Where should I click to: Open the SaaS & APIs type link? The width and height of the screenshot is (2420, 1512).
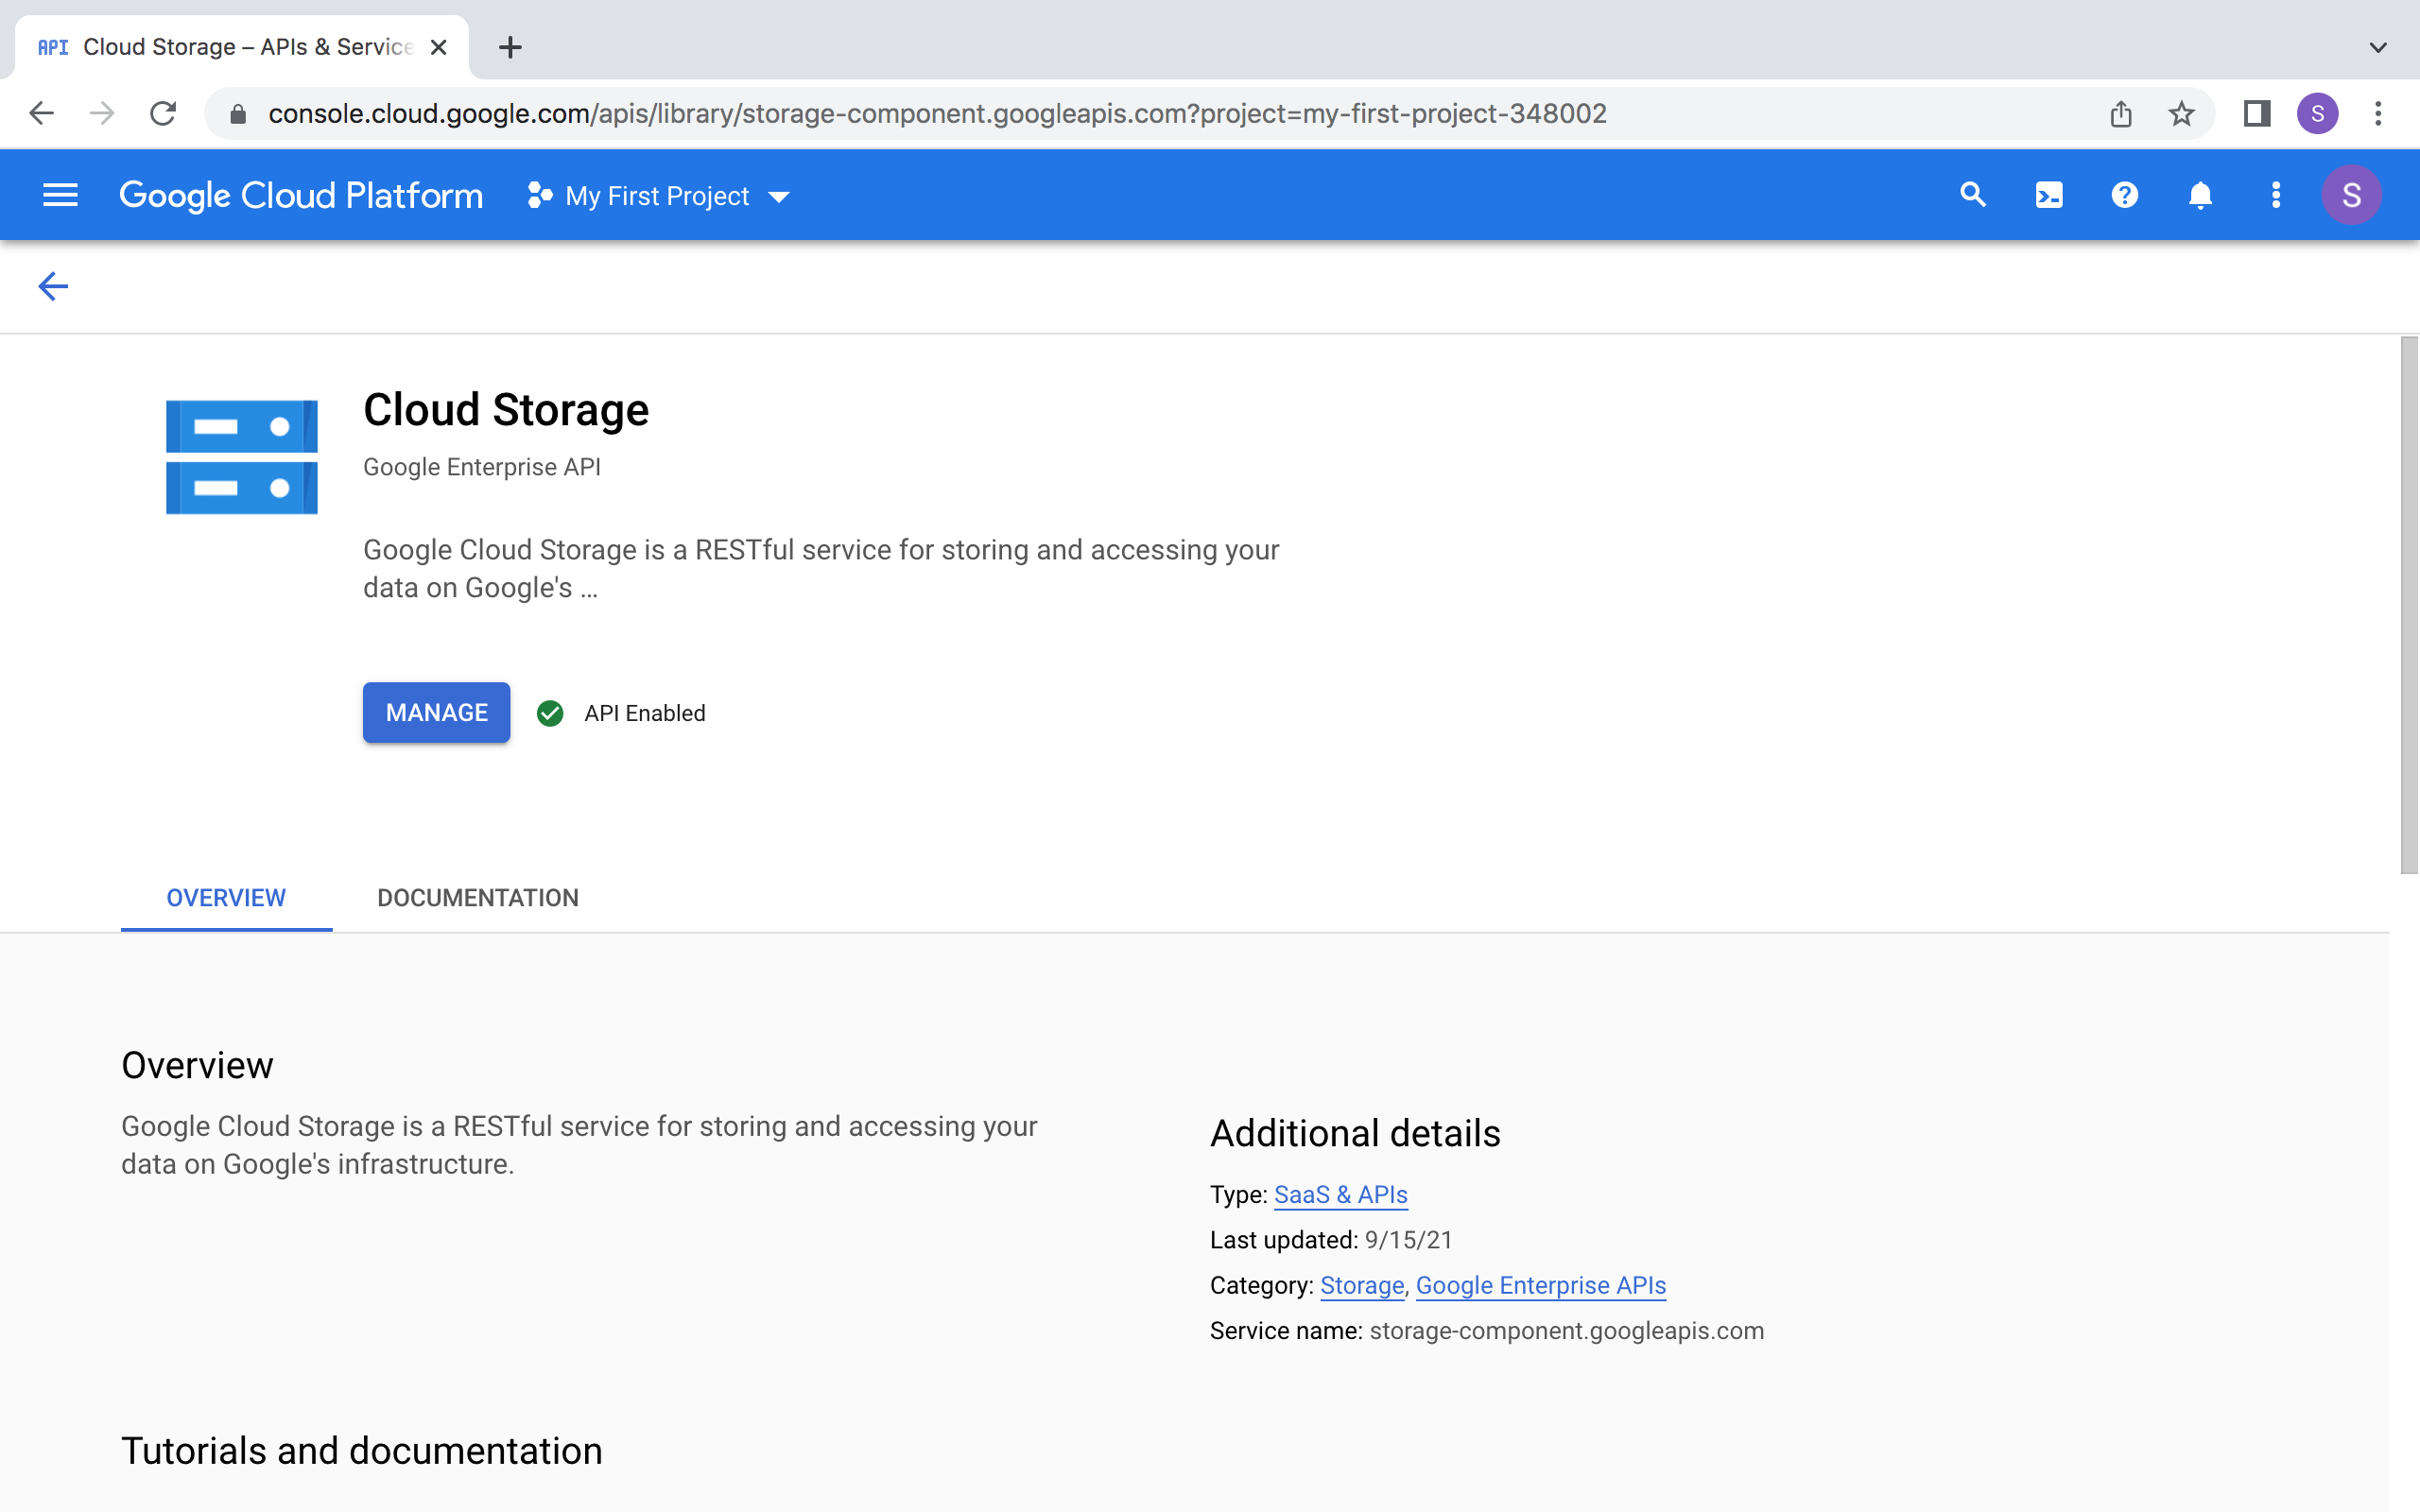[1340, 1194]
